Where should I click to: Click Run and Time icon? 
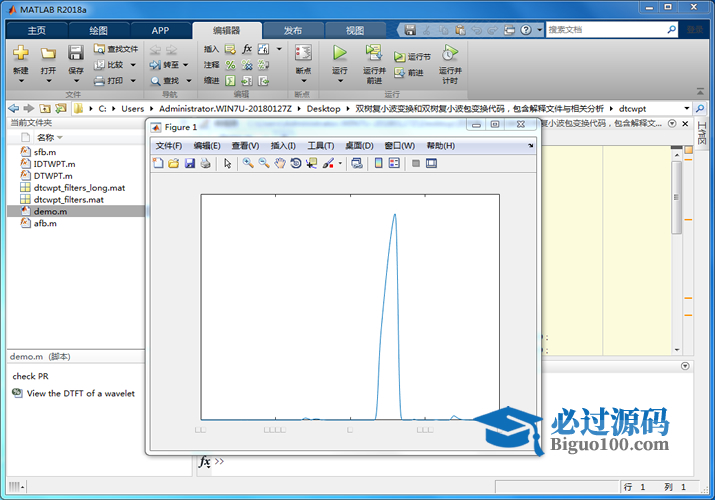click(x=450, y=53)
